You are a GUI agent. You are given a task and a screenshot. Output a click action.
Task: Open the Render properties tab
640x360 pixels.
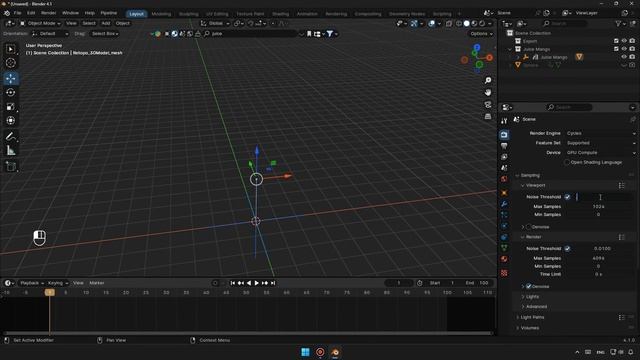[x=504, y=135]
